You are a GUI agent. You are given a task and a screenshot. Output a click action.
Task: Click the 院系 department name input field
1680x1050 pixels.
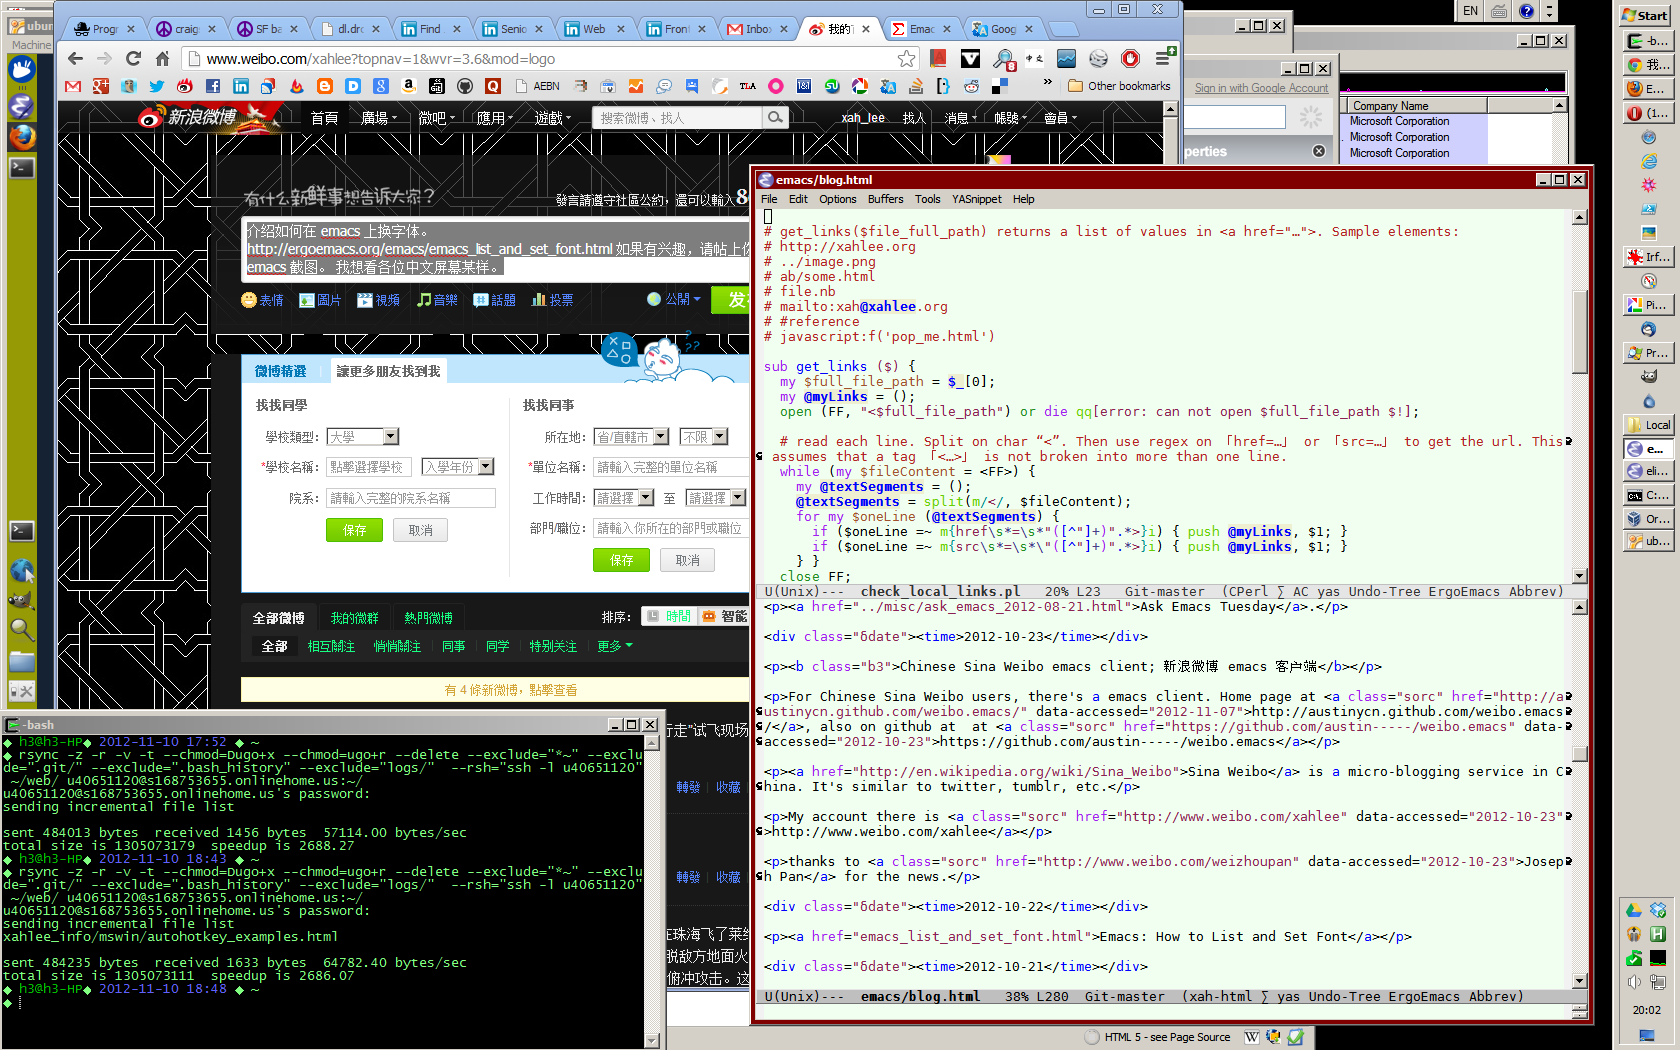pos(410,498)
